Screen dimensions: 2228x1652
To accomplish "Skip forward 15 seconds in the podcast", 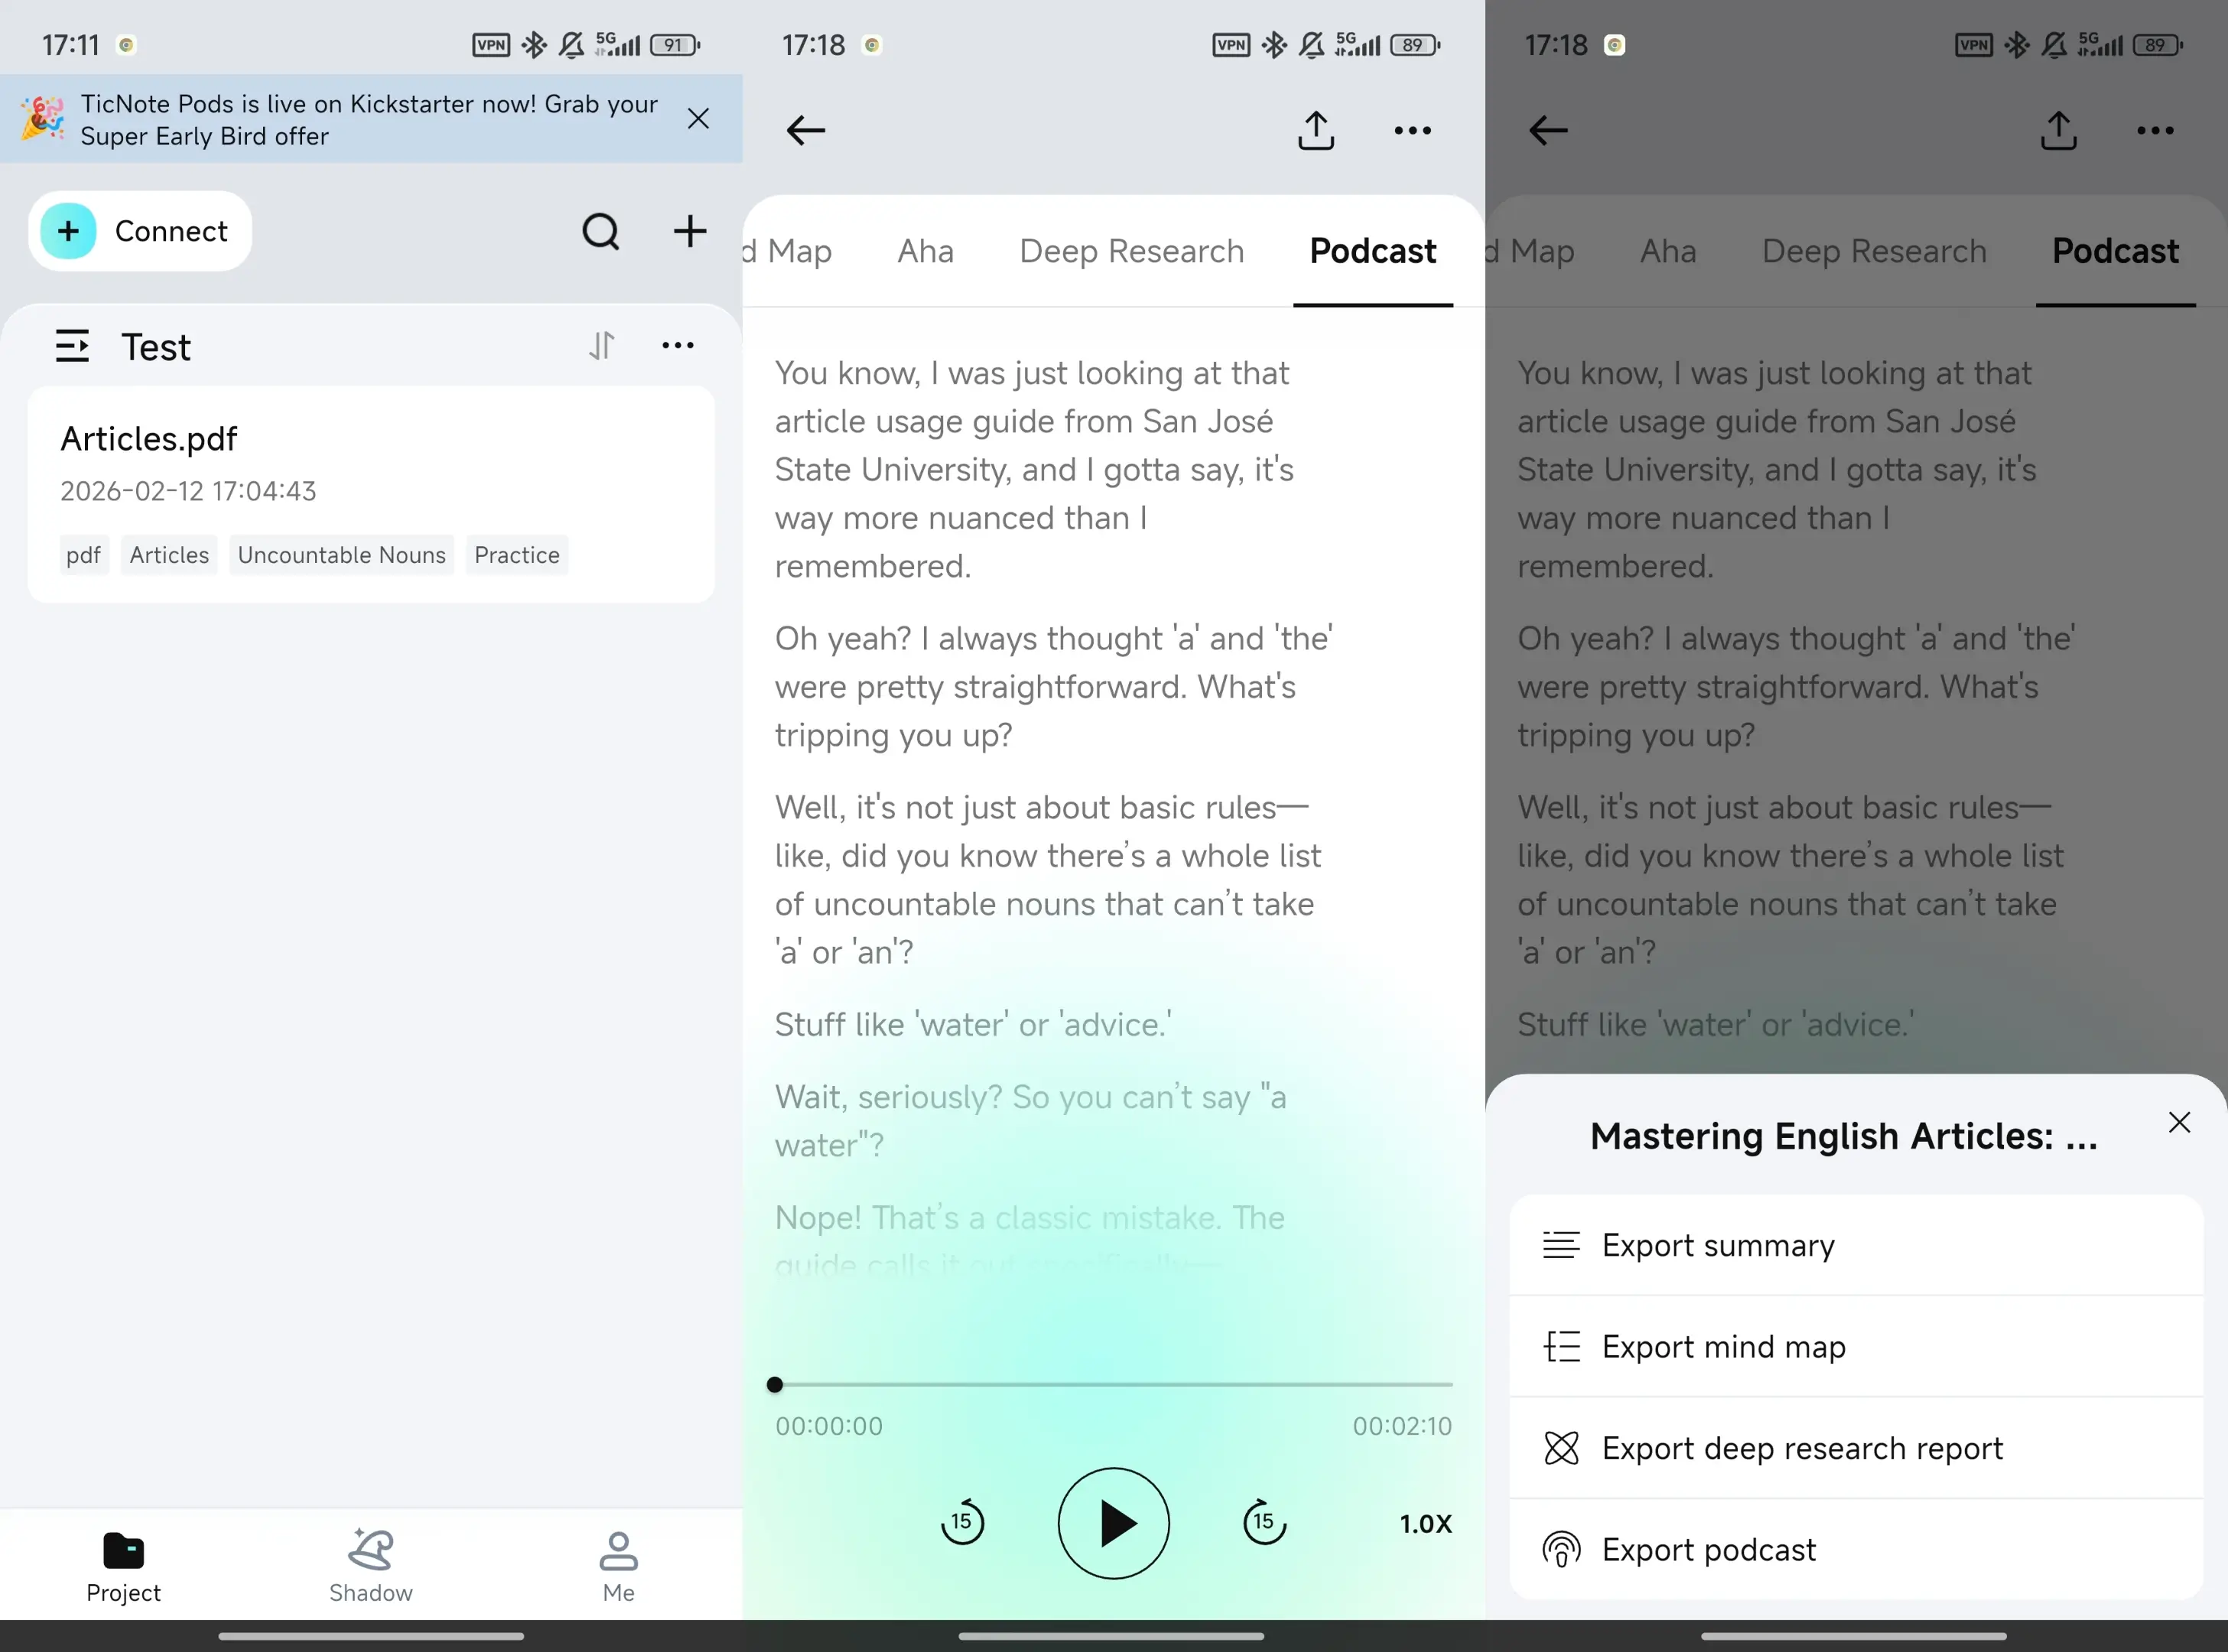I will [1263, 1522].
